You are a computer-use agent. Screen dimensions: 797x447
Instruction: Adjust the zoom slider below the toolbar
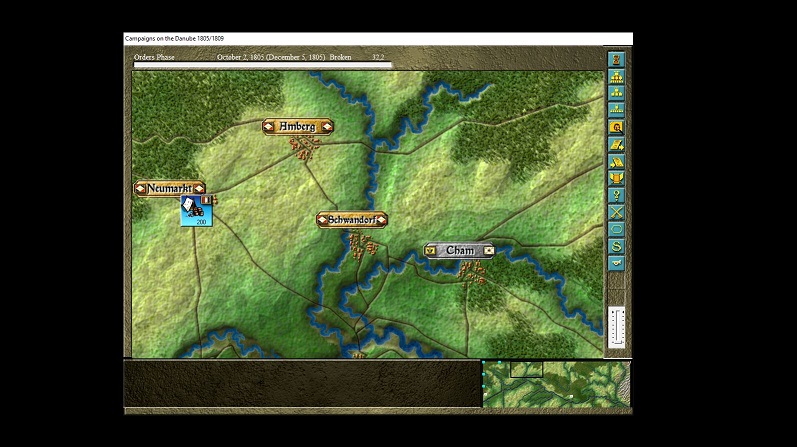617,327
